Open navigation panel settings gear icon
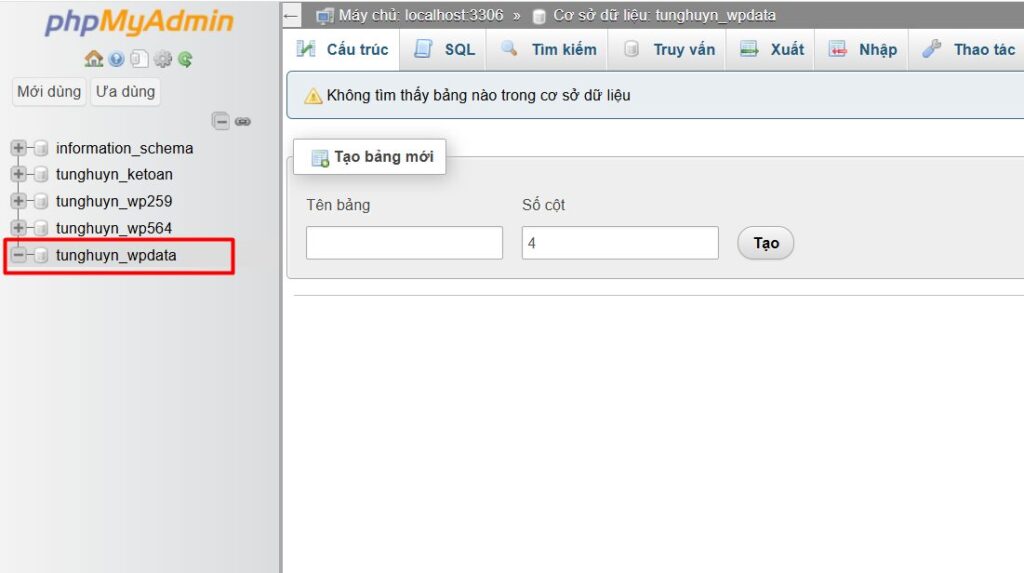This screenshot has height=573, width=1024. 163,59
